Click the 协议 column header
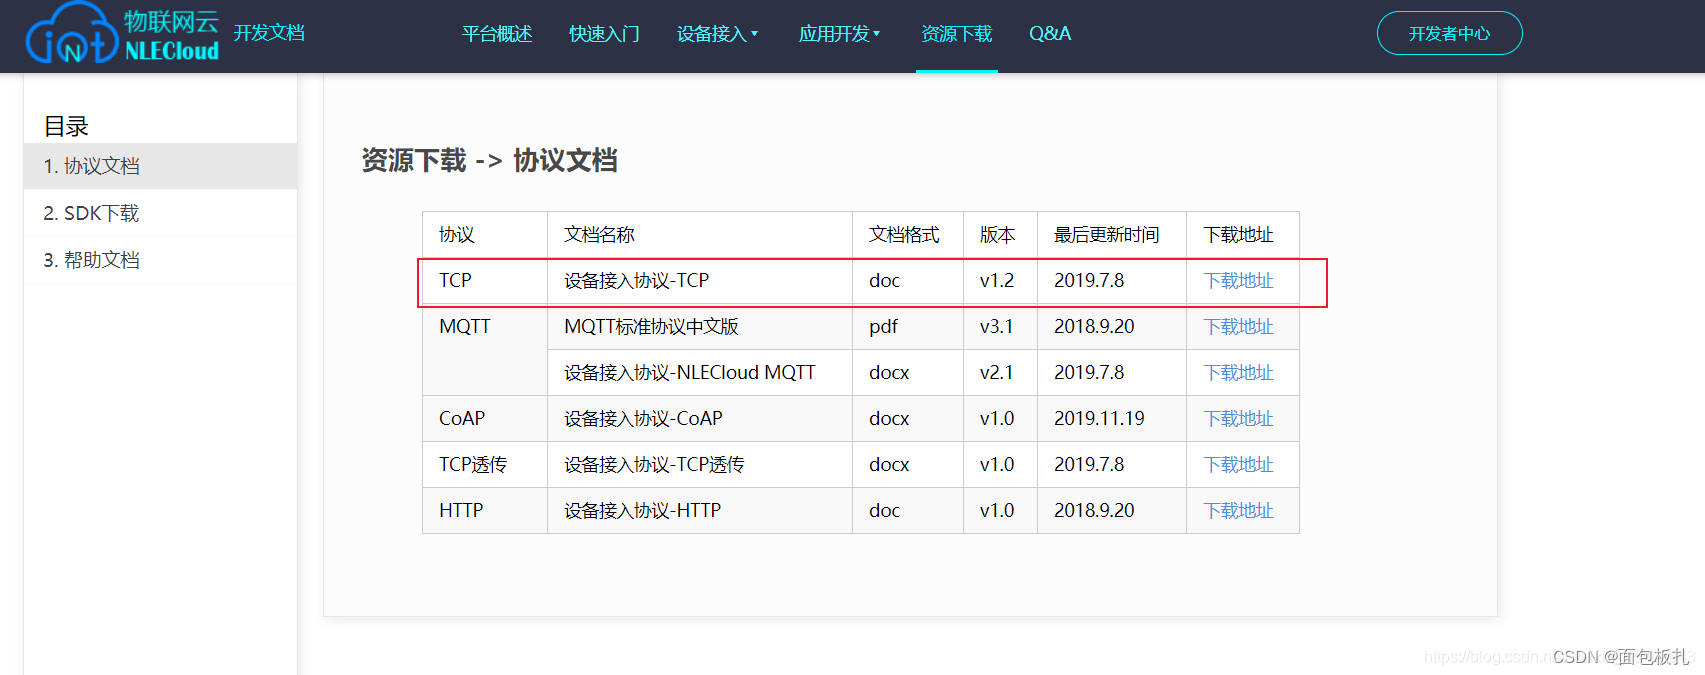This screenshot has width=1705, height=675. (x=485, y=235)
